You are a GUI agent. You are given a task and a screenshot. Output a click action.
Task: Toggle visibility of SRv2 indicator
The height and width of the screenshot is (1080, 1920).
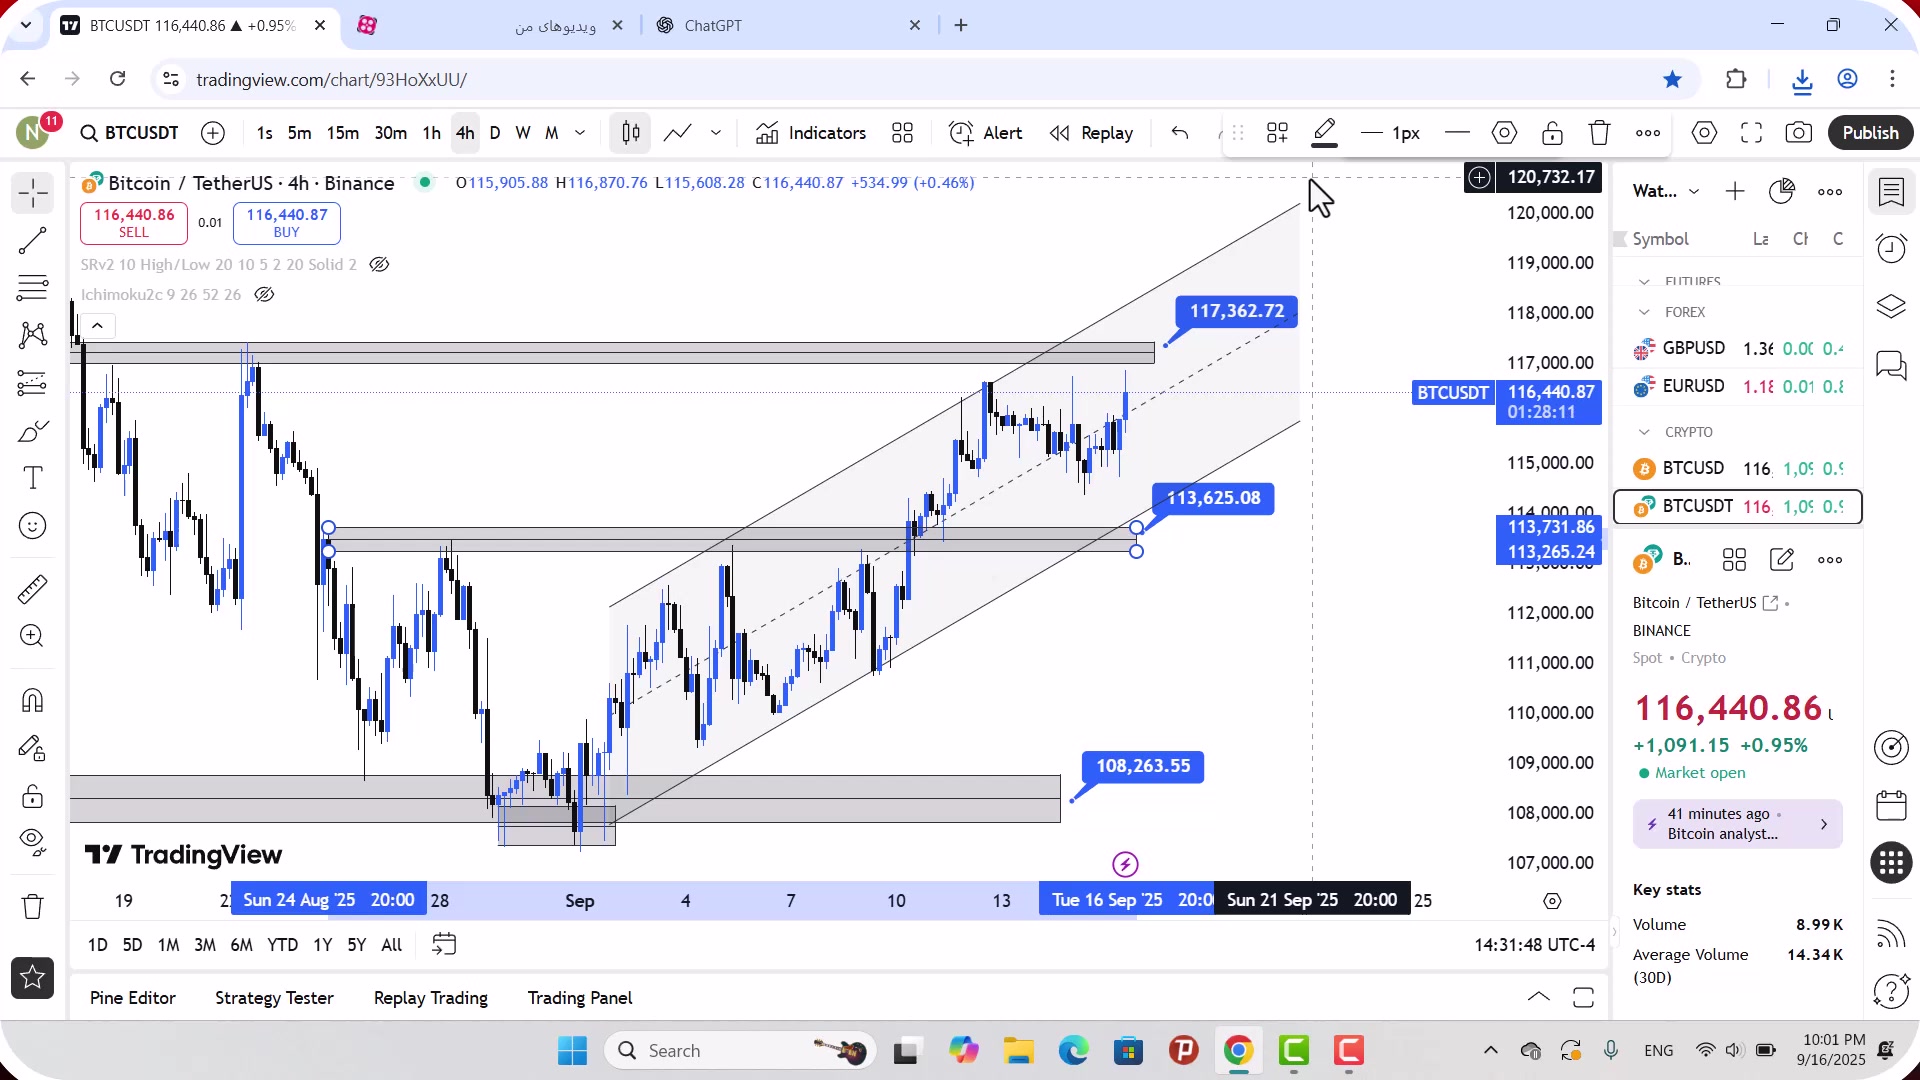[379, 265]
